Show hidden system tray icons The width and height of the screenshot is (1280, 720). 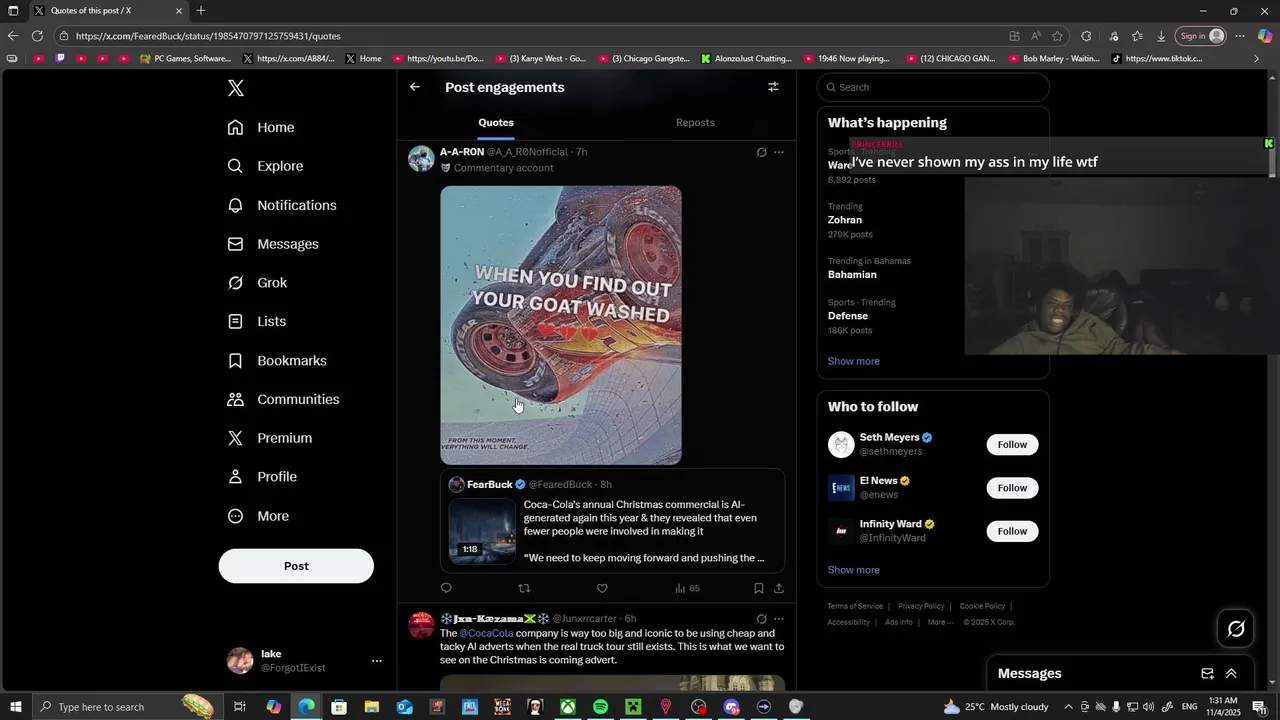[1068, 707]
